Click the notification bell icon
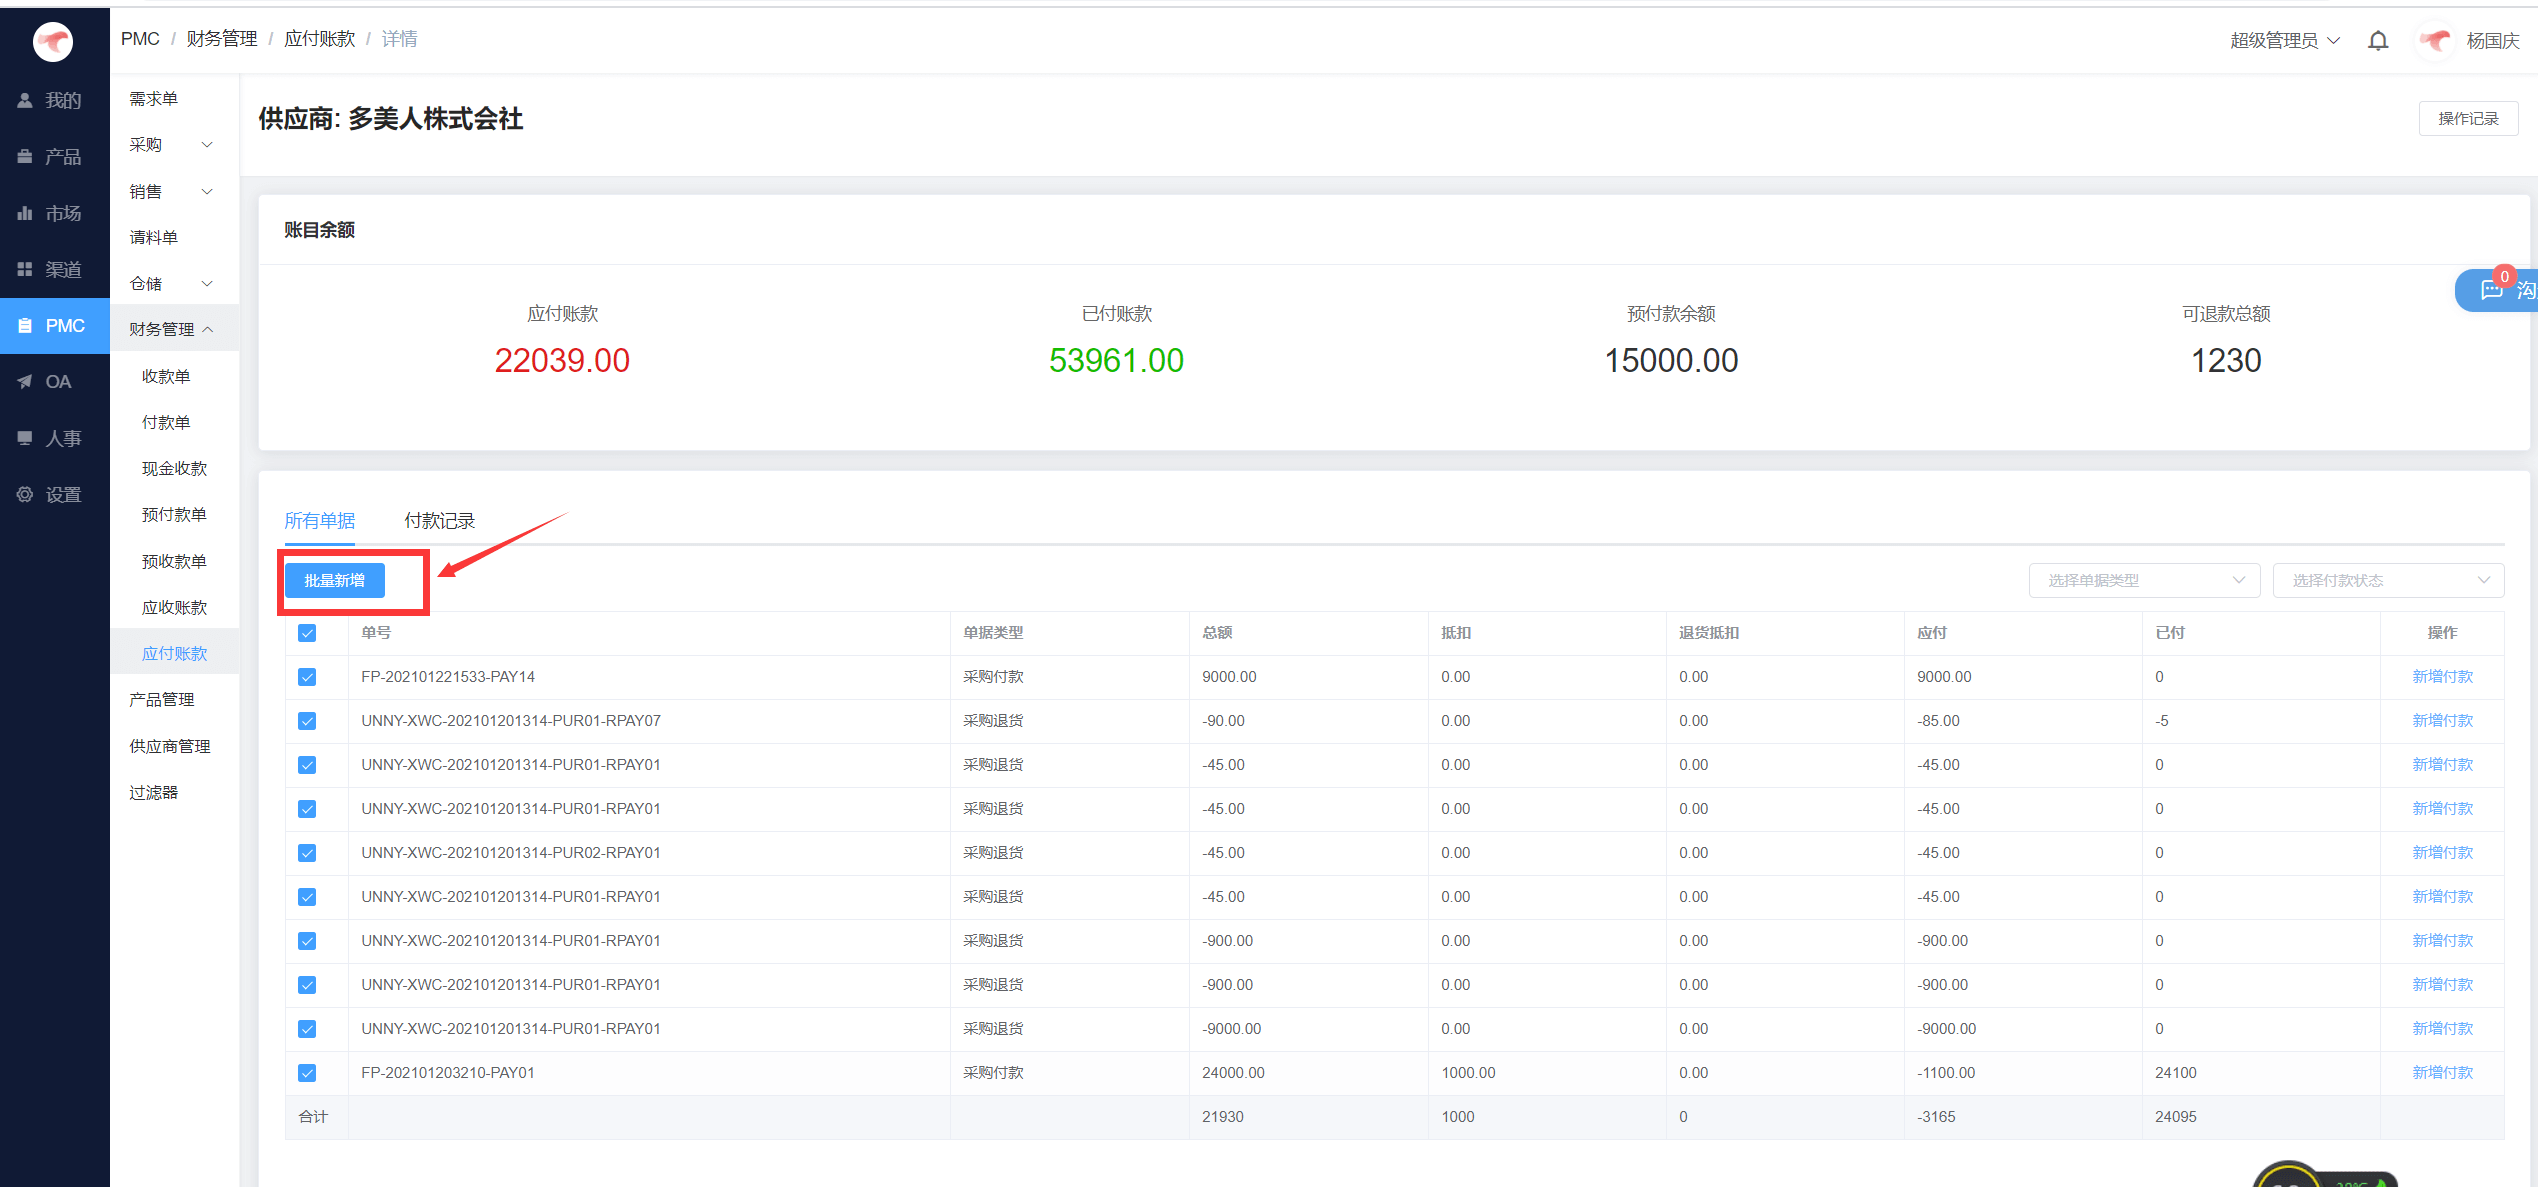 coord(2378,41)
